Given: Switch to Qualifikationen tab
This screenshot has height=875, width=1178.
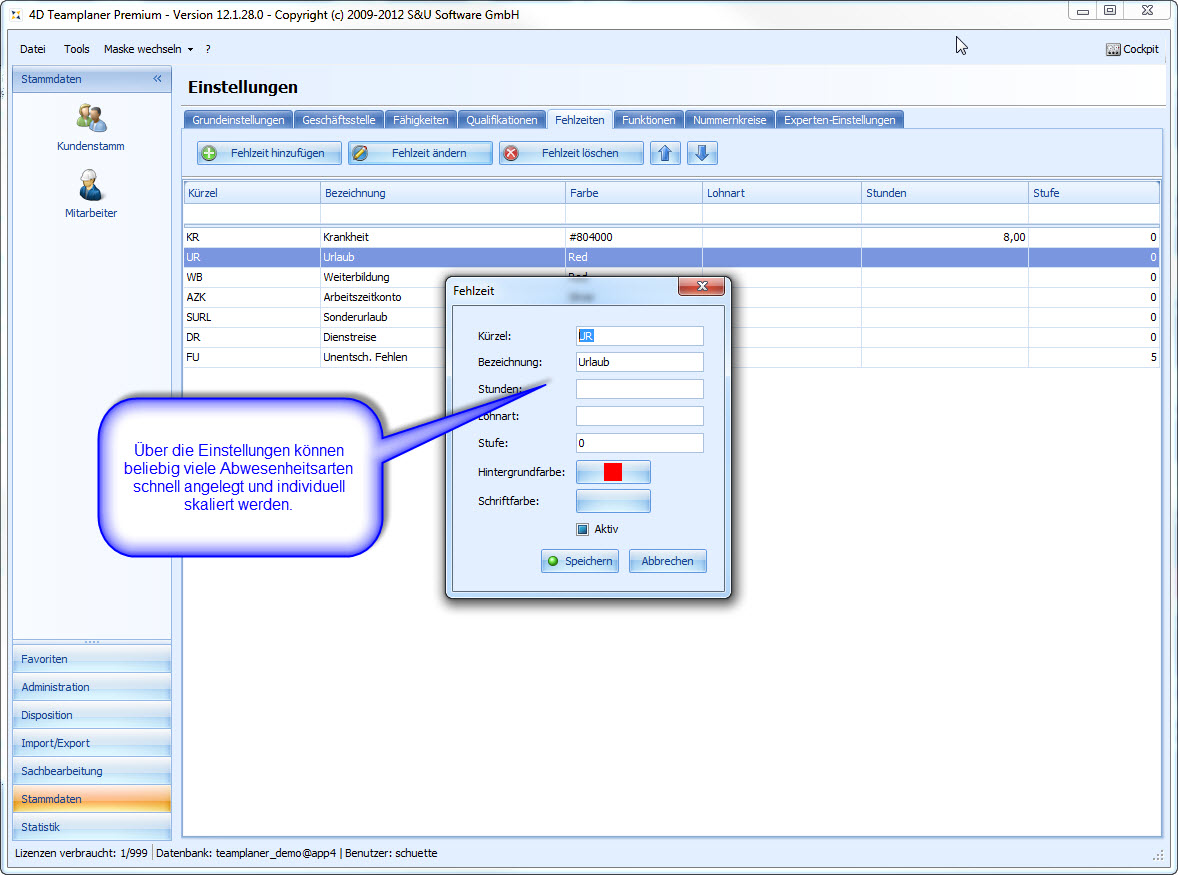Looking at the screenshot, I should [502, 120].
